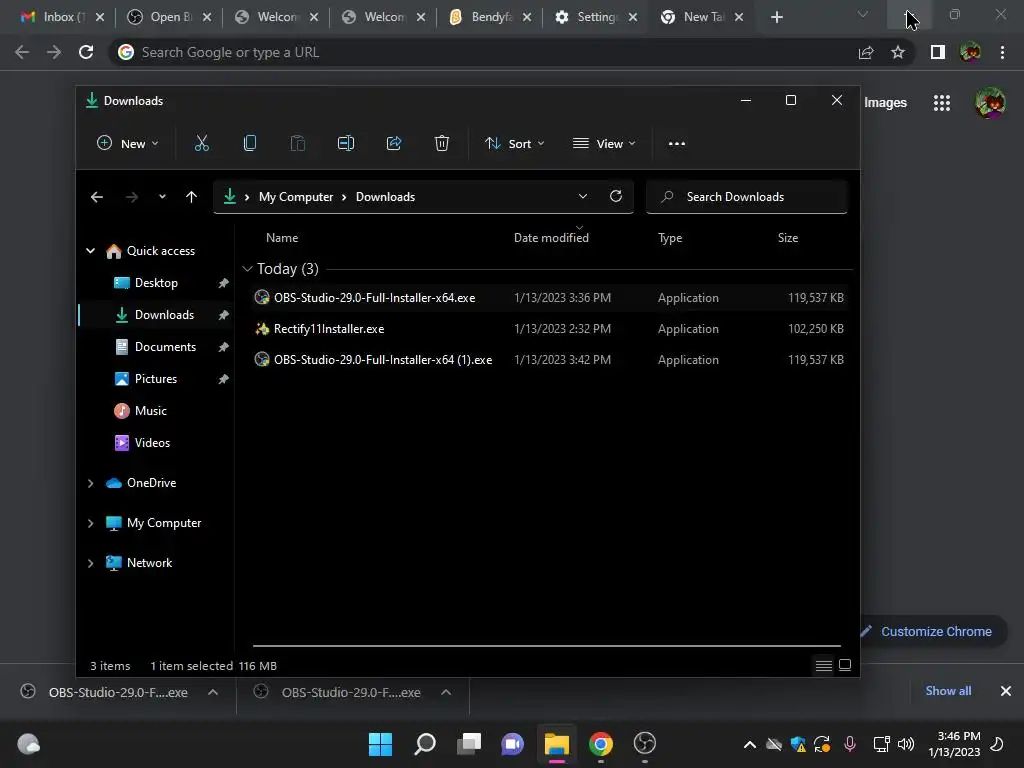Open Chat app on taskbar
The image size is (1024, 768).
(513, 744)
